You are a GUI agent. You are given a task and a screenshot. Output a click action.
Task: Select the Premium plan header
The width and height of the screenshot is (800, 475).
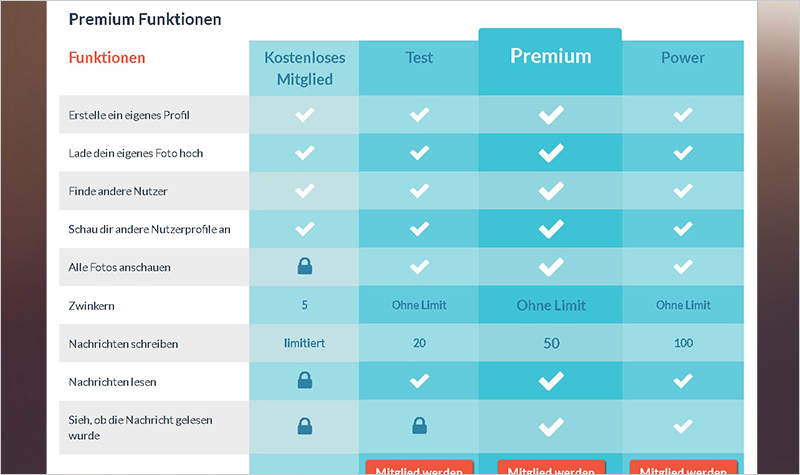click(551, 56)
